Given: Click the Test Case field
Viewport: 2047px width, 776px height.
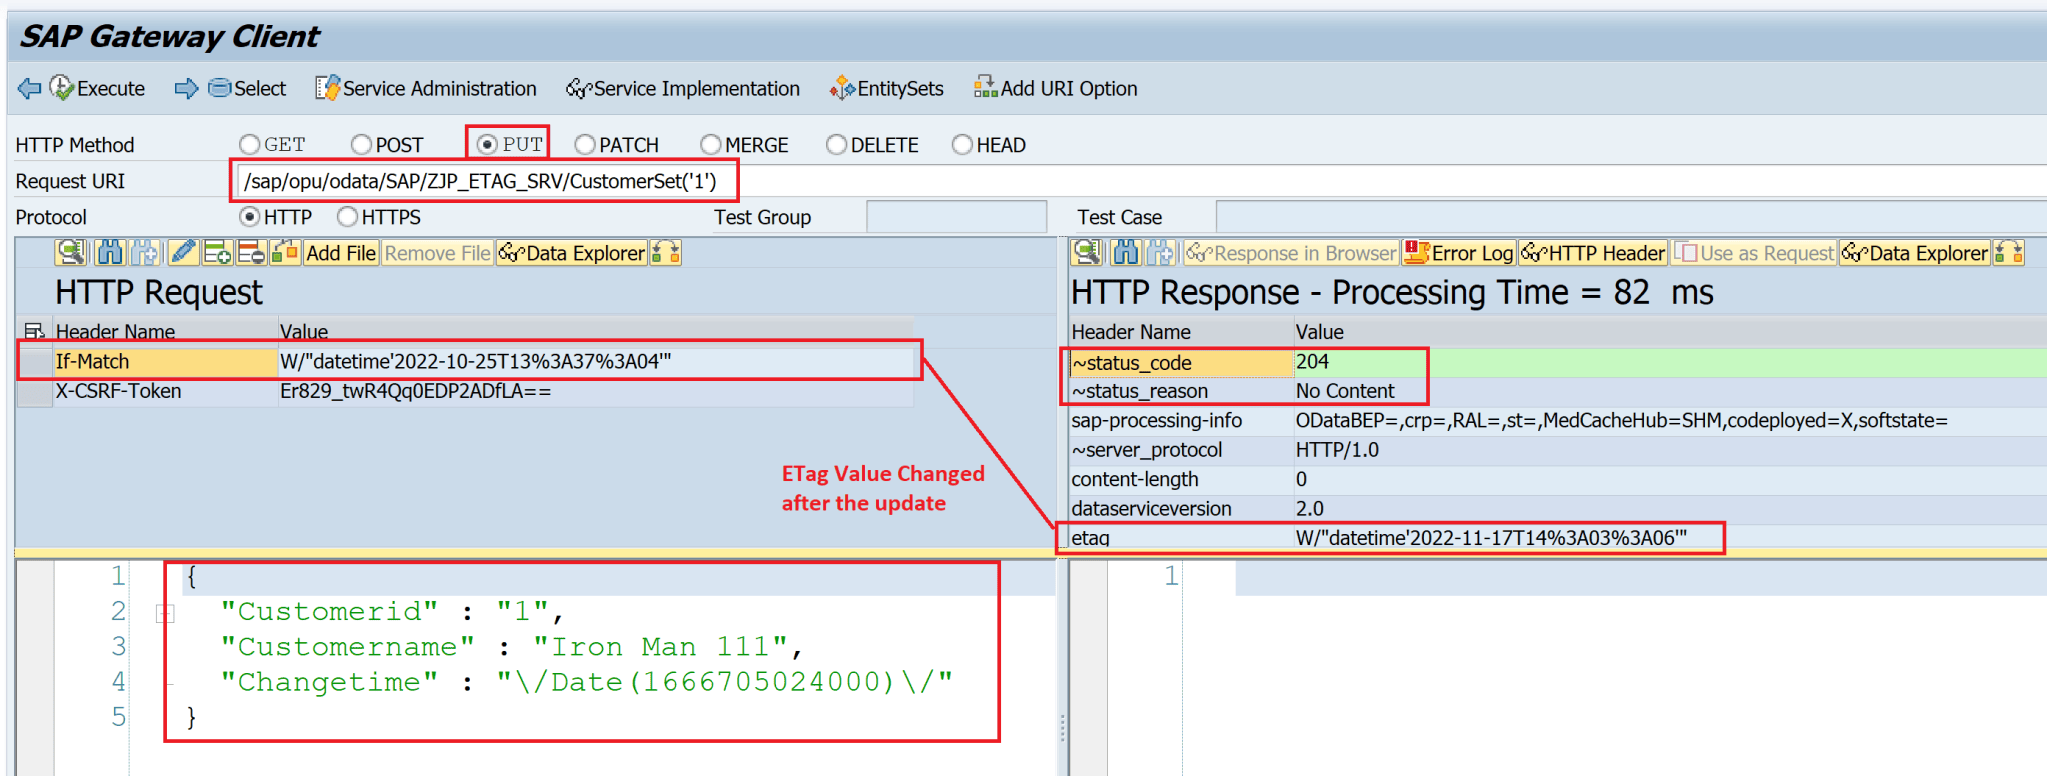Looking at the screenshot, I should (x=1630, y=217).
